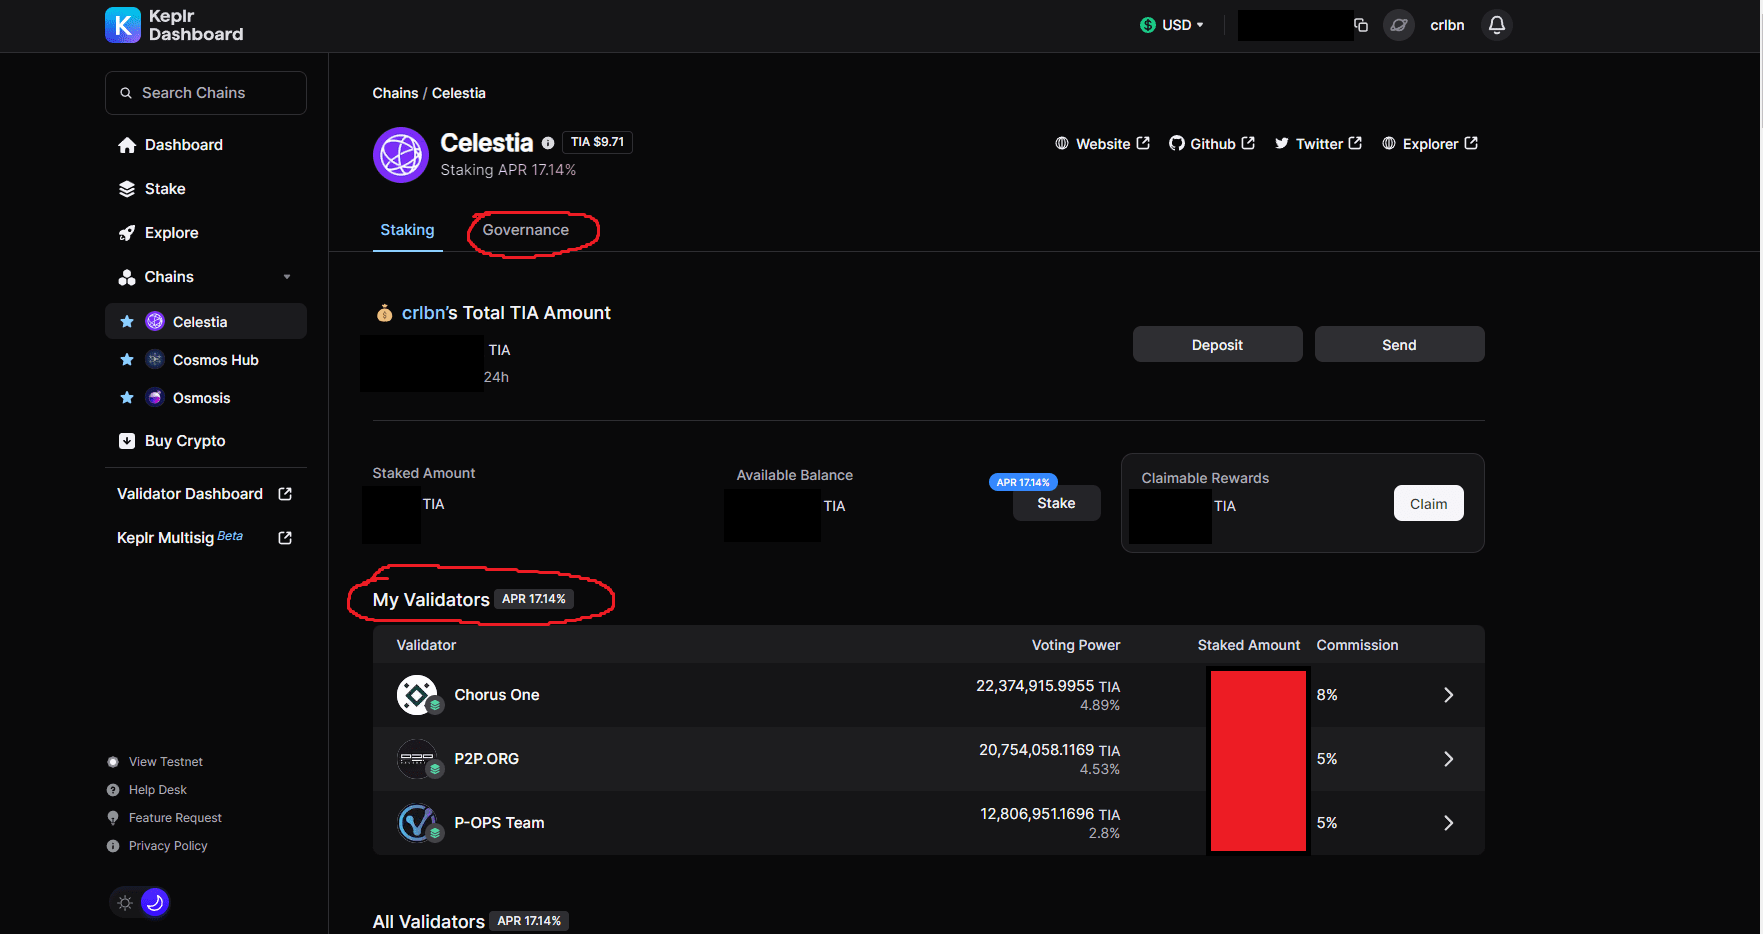Click the globe icon next to Explorer
1763x934 pixels.
pos(1389,144)
